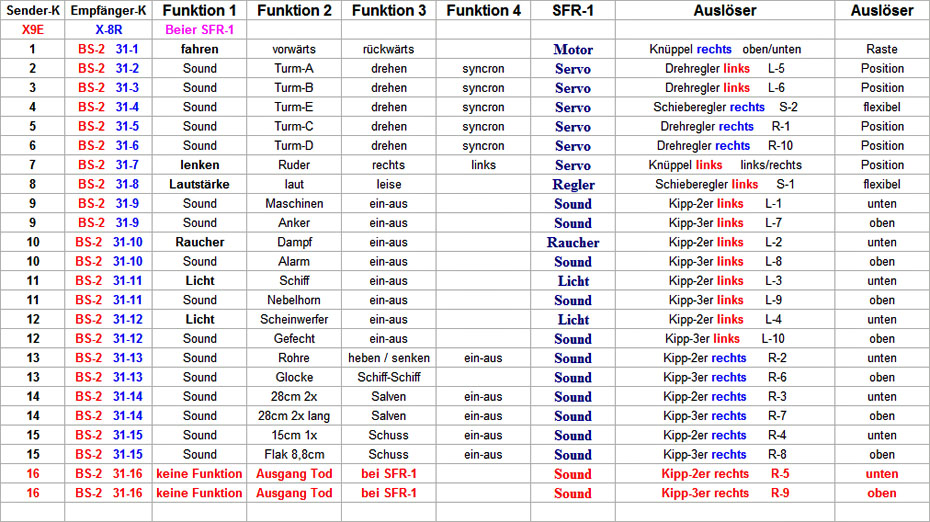The image size is (930, 522).
Task: Select the SFR-1 column header
Action: [x=573, y=11]
